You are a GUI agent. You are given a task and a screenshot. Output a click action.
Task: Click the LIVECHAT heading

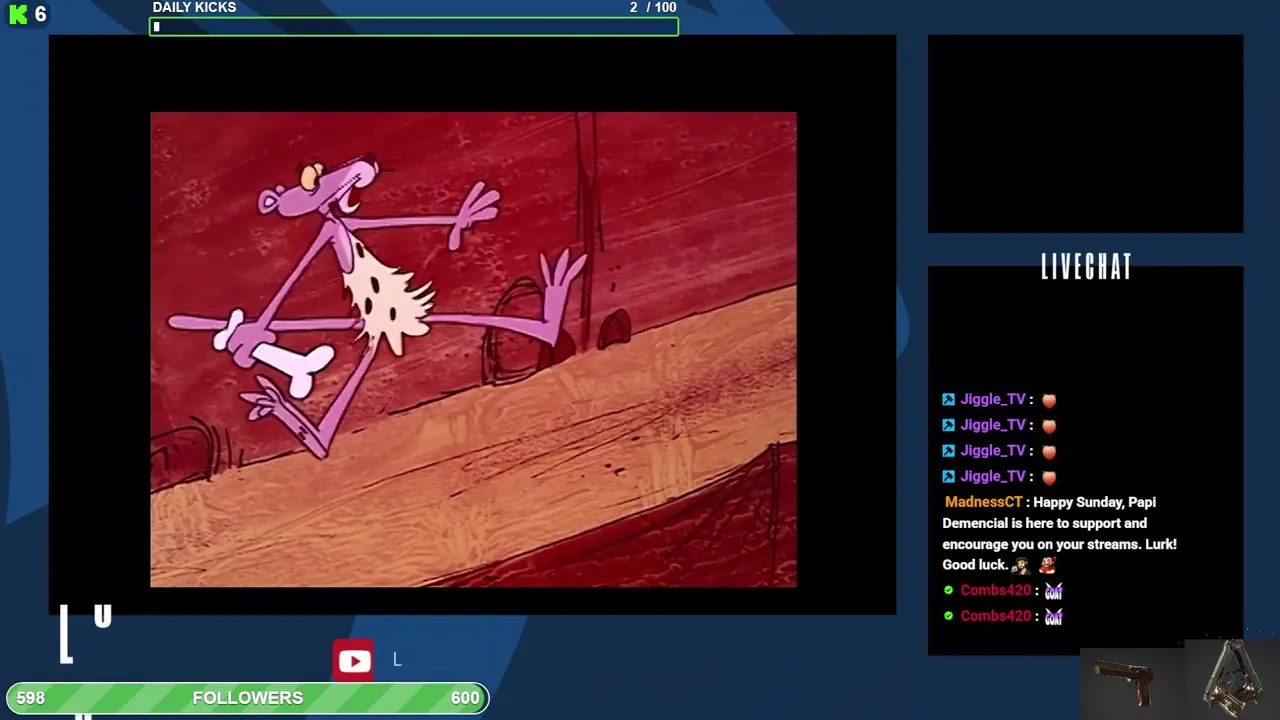tap(1086, 267)
